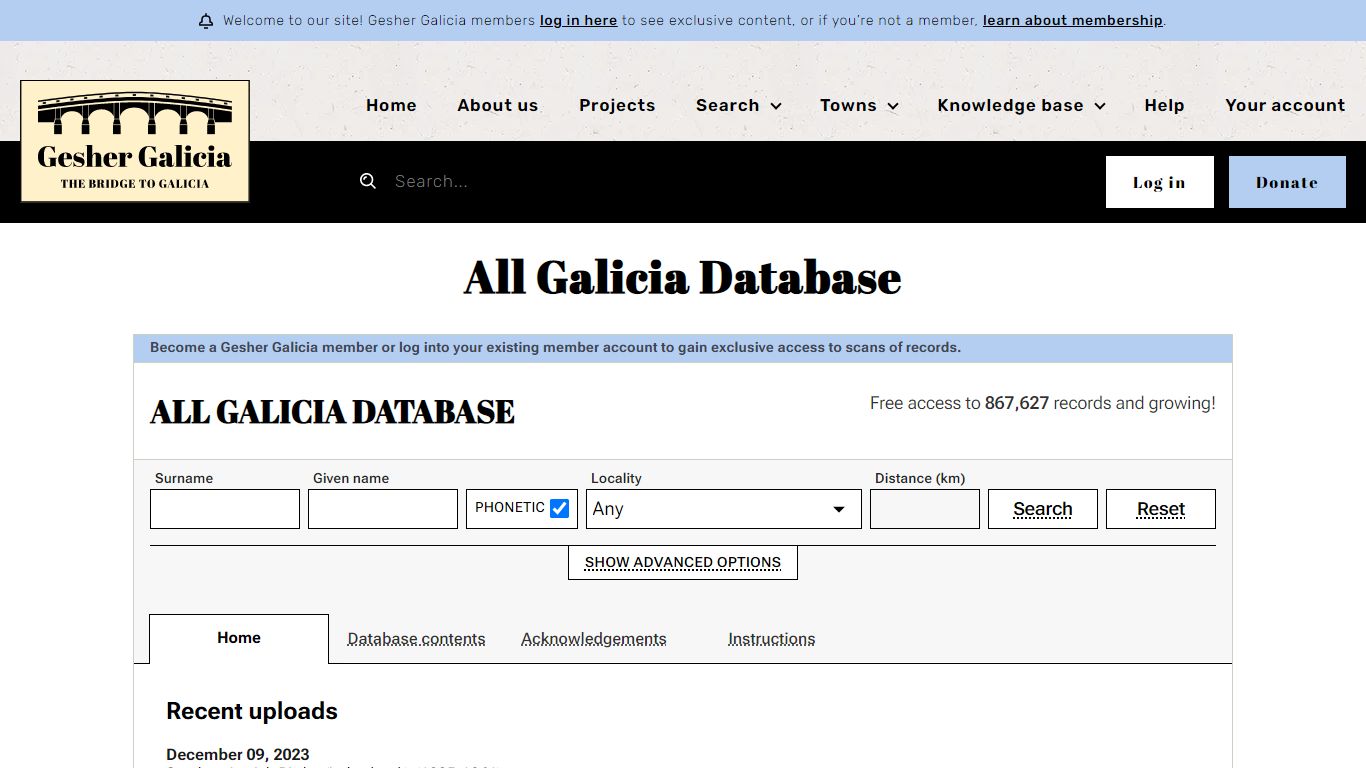This screenshot has height=768, width=1366.
Task: Select the Home tab in database panel
Action: tap(239, 638)
